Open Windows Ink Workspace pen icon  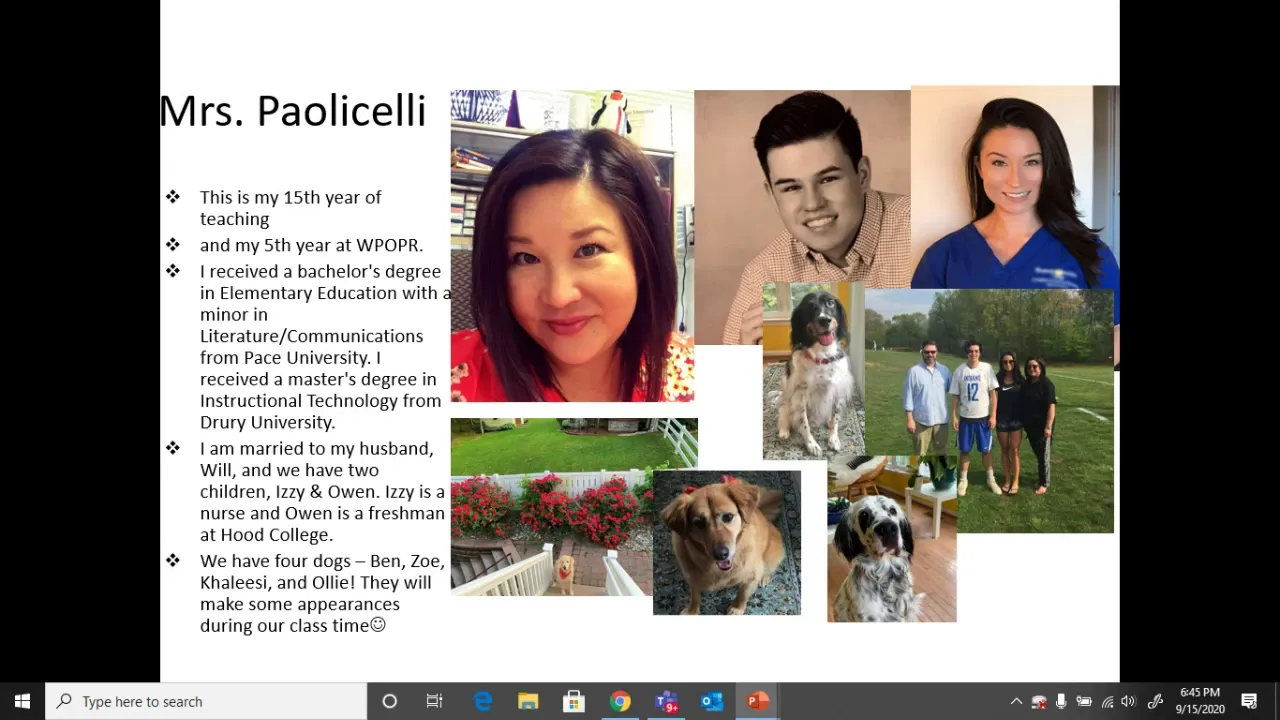[1155, 701]
